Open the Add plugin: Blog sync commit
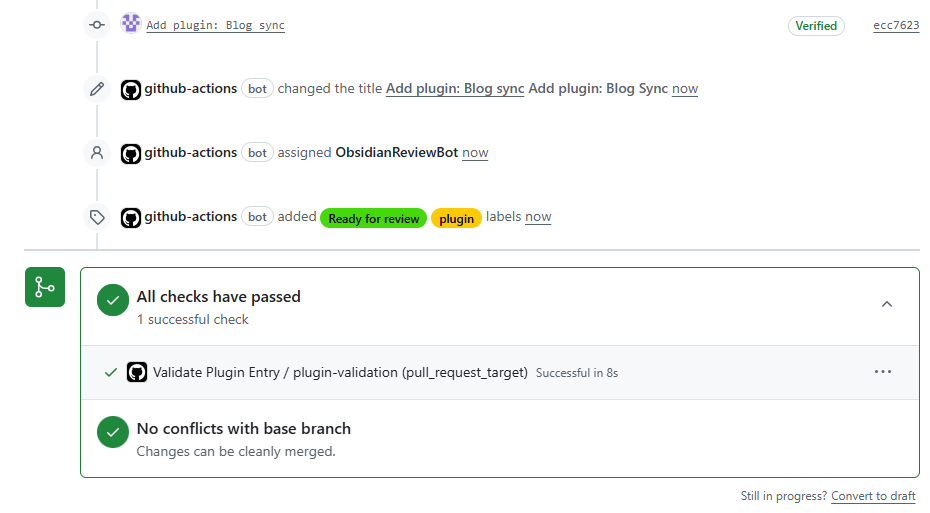 215,26
